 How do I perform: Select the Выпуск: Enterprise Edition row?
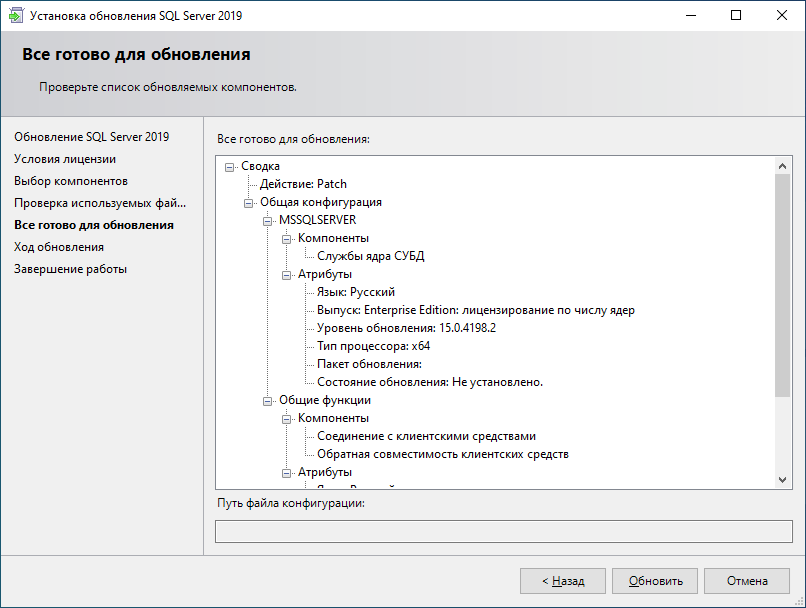[x=475, y=310]
